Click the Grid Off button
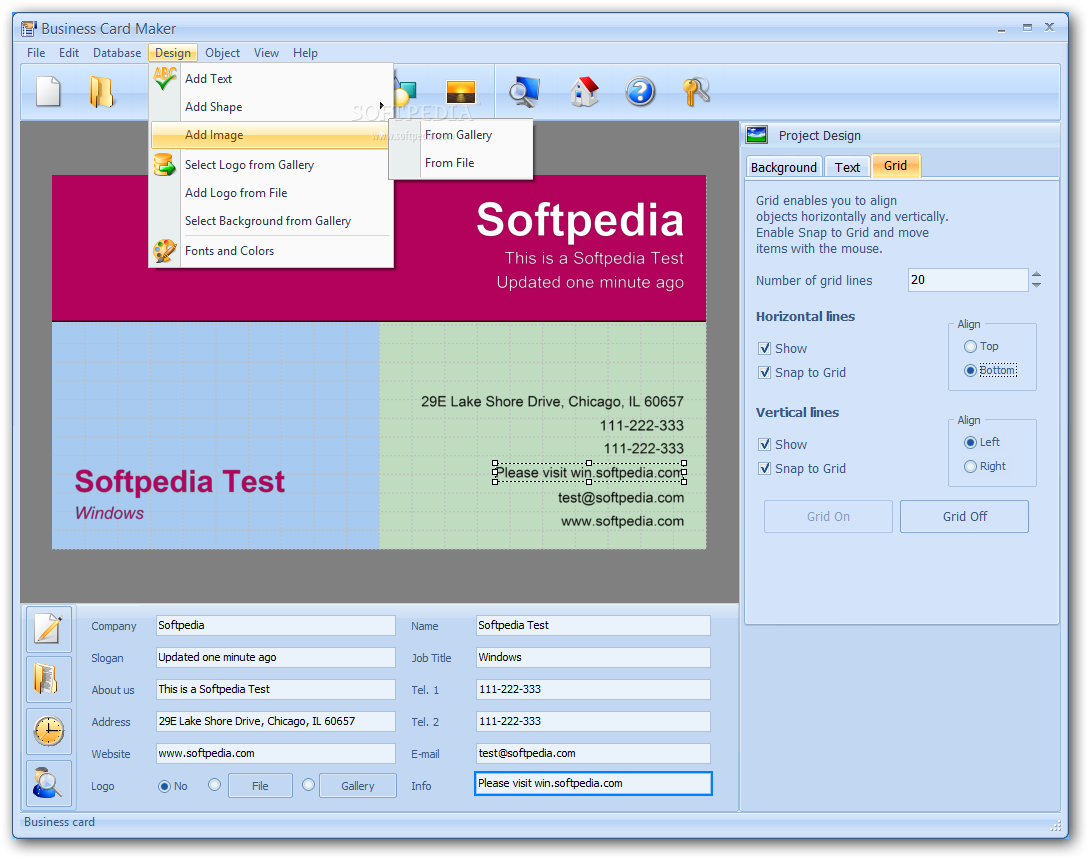1089x859 pixels. point(964,517)
